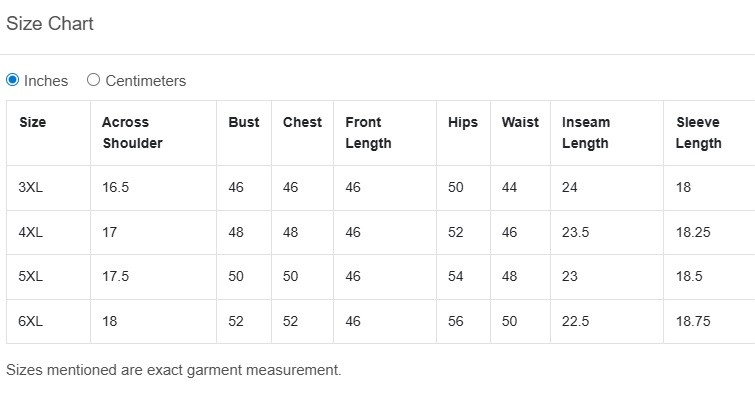The height and width of the screenshot is (410, 755).
Task: Click the 23.5 inseam length cell
Action: coord(575,232)
